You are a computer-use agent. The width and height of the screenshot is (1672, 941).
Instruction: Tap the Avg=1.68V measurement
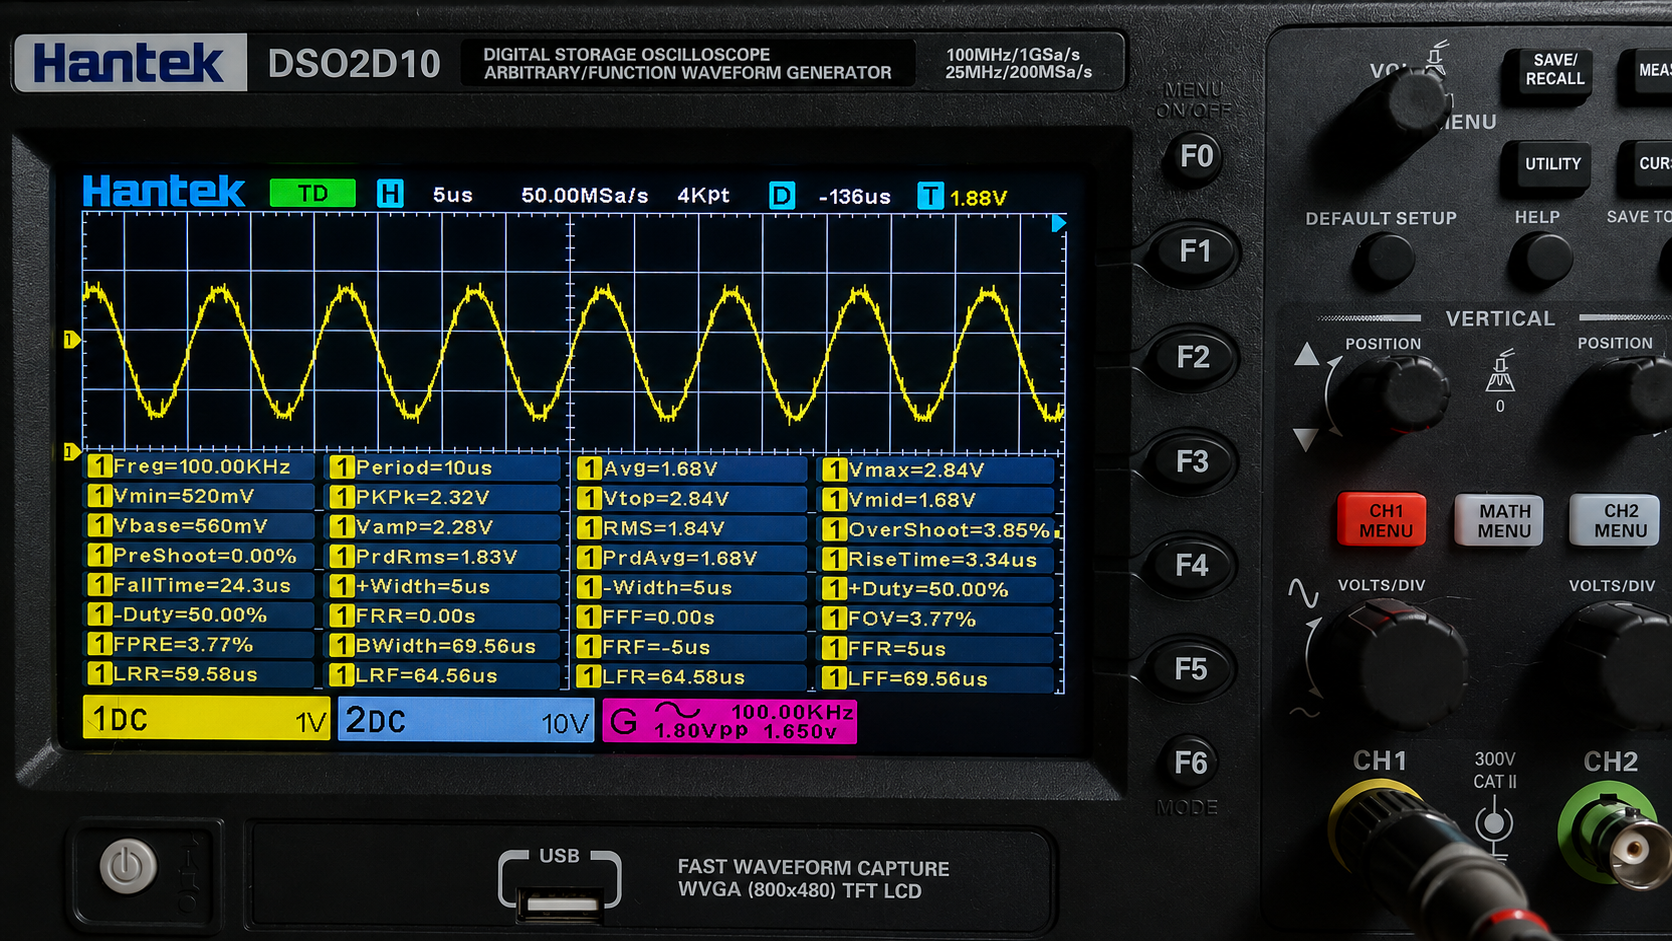click(691, 468)
